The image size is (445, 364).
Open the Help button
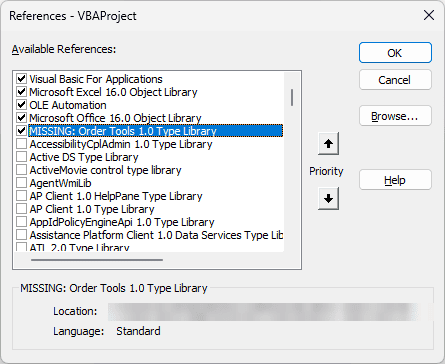tap(395, 180)
